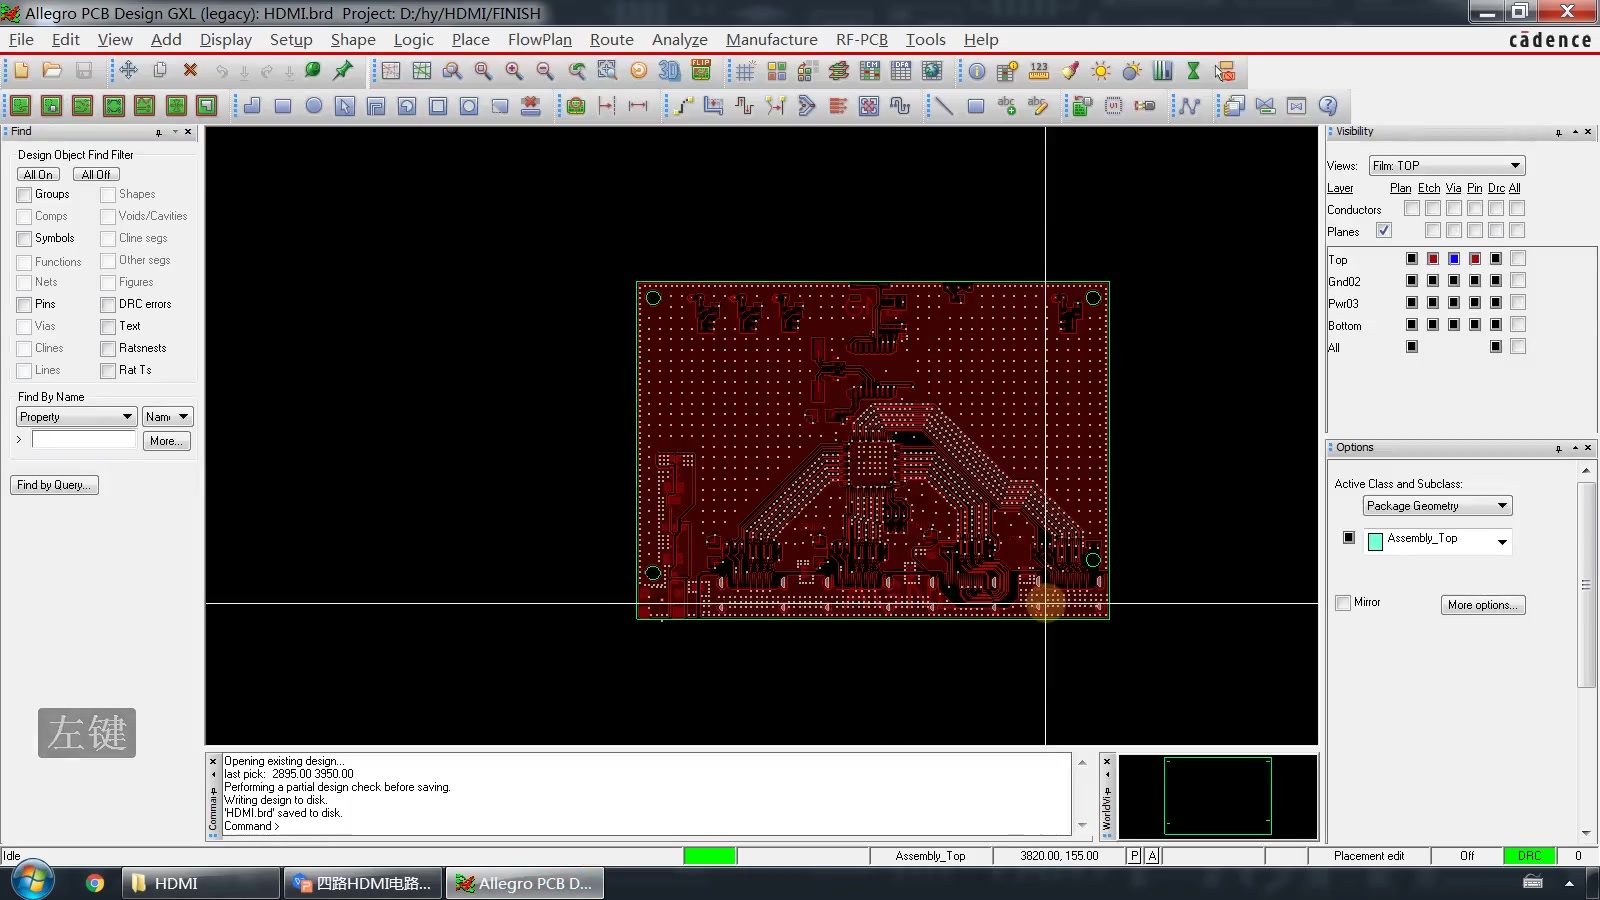The image size is (1600, 900).
Task: Click the Find By Name input field
Action: click(84, 440)
